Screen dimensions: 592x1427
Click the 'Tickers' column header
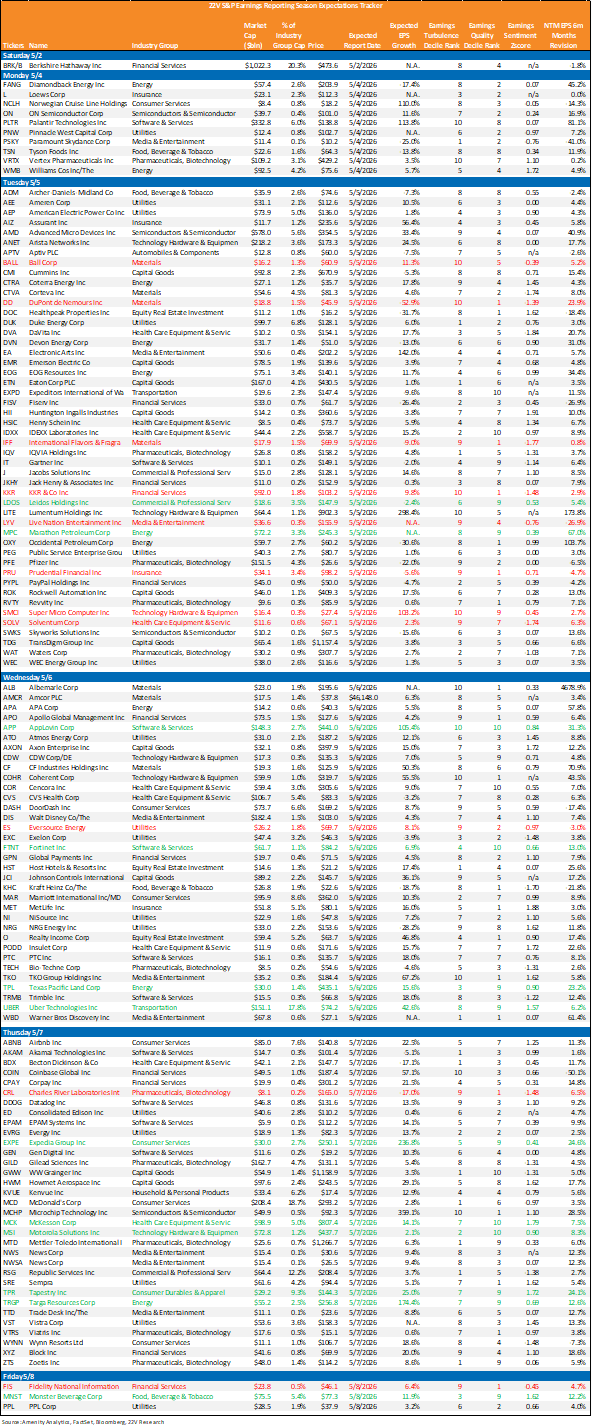pos(14,44)
